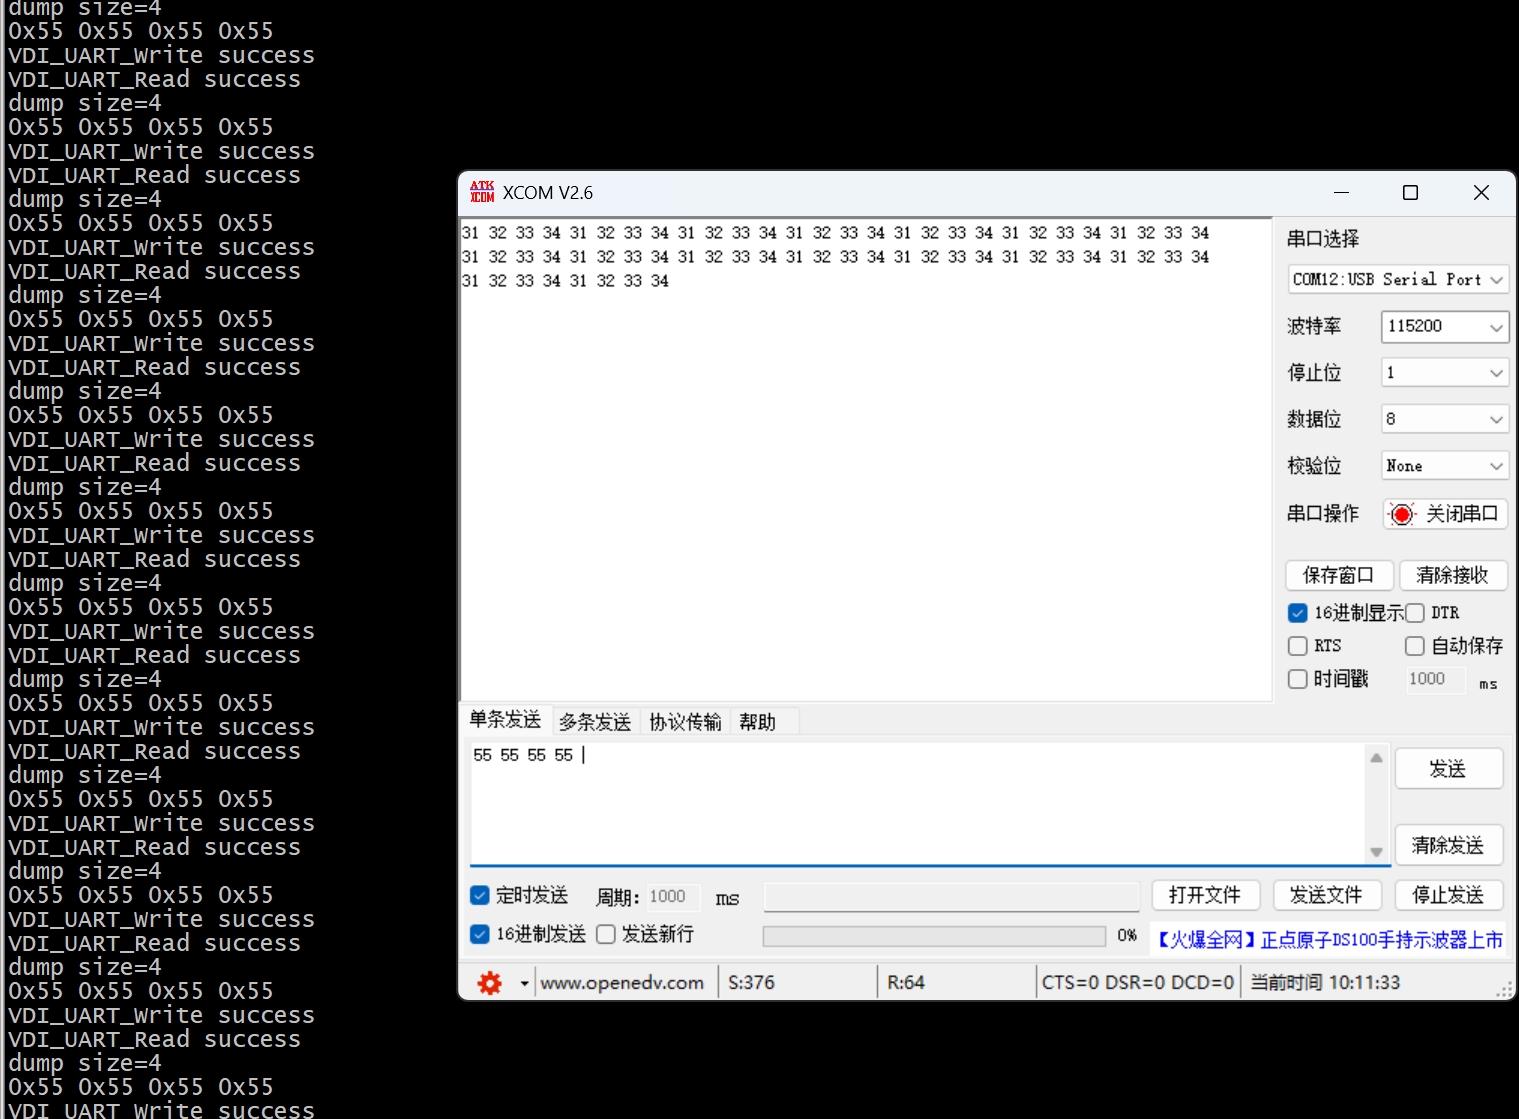Enable the DTR checkbox
The width and height of the screenshot is (1519, 1119).
[x=1414, y=613]
